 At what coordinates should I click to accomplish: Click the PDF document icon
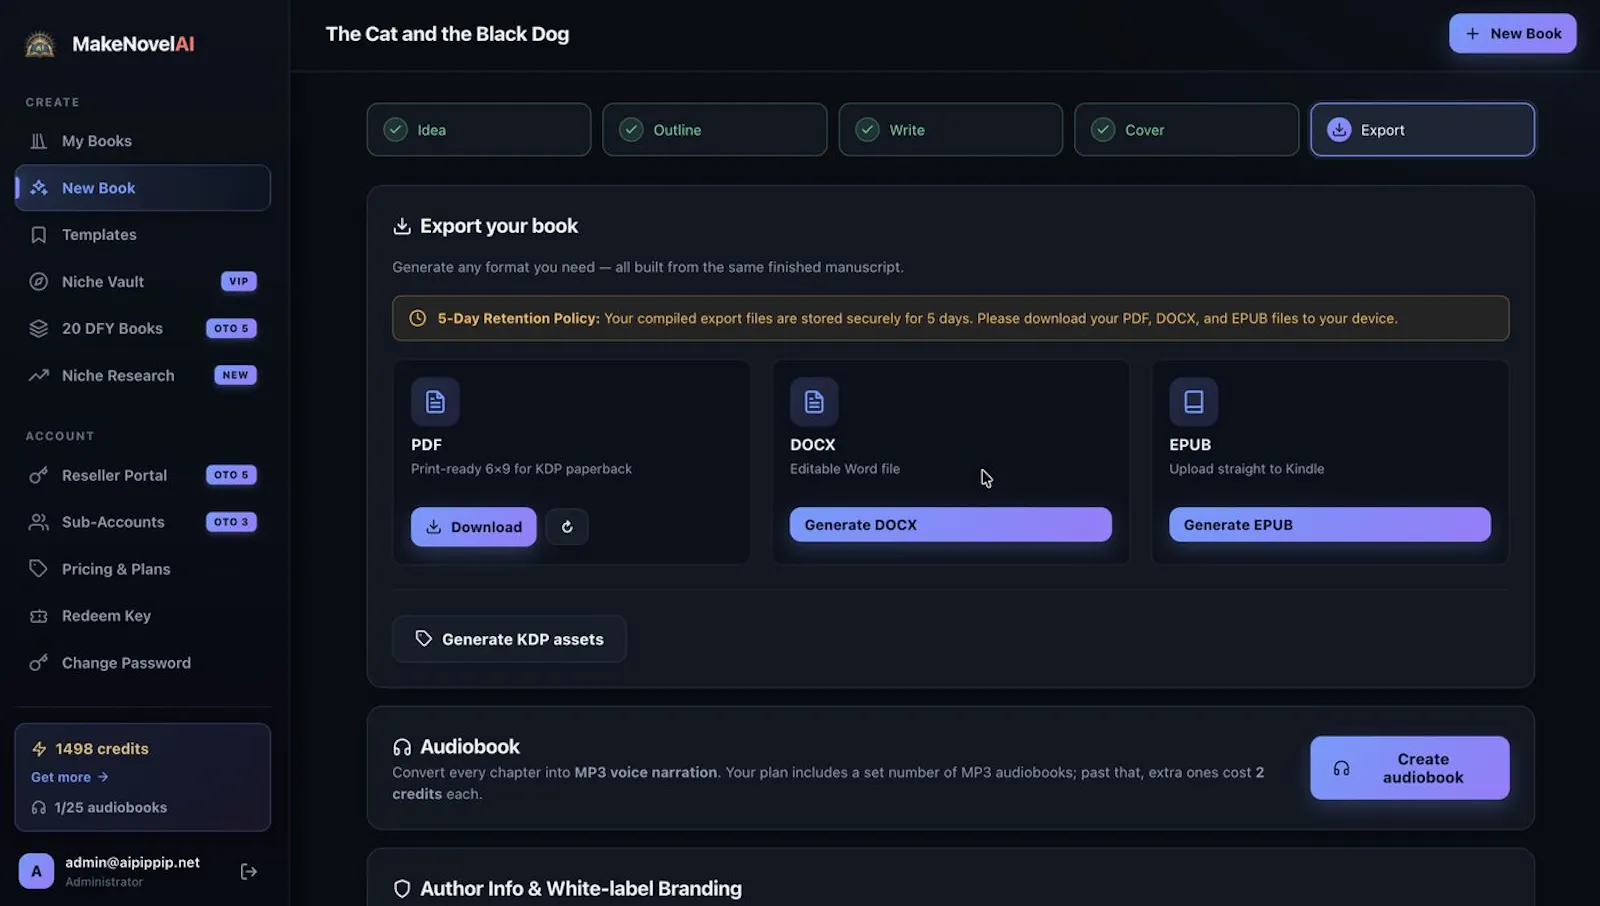coord(435,402)
